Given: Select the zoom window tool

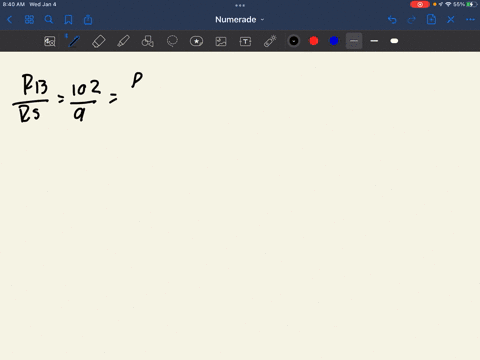Looking at the screenshot, I should point(50,41).
